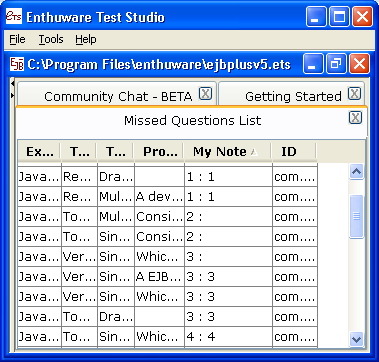The height and width of the screenshot is (362, 379).
Task: Open the Tools menu
Action: pyautogui.click(x=51, y=39)
